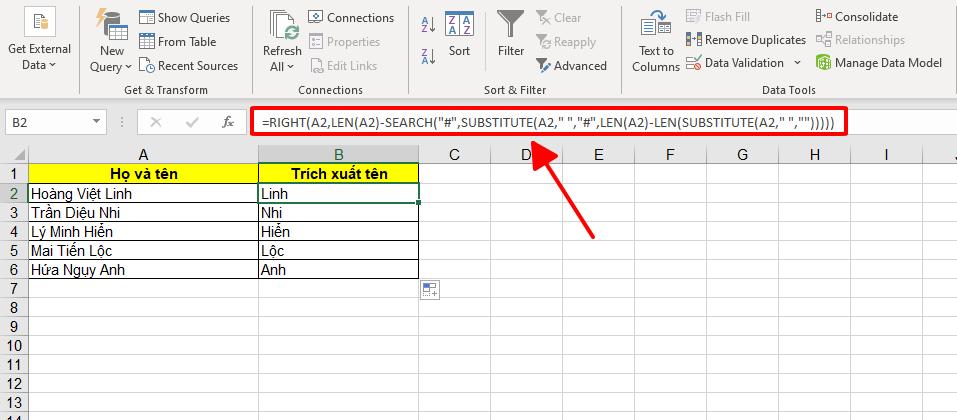Select column I header
The width and height of the screenshot is (957, 420).
point(886,155)
